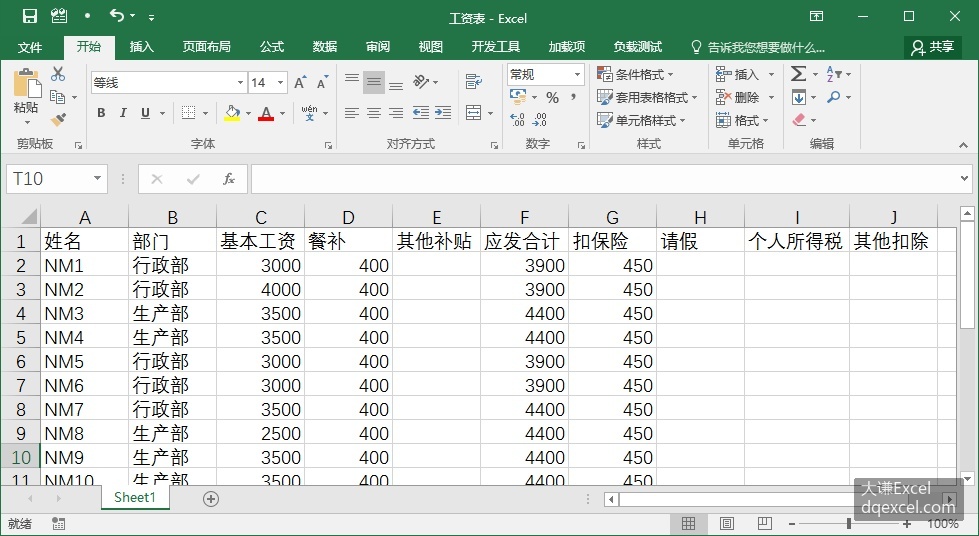Increase decimal places
Image resolution: width=979 pixels, height=536 pixels.
click(x=517, y=119)
